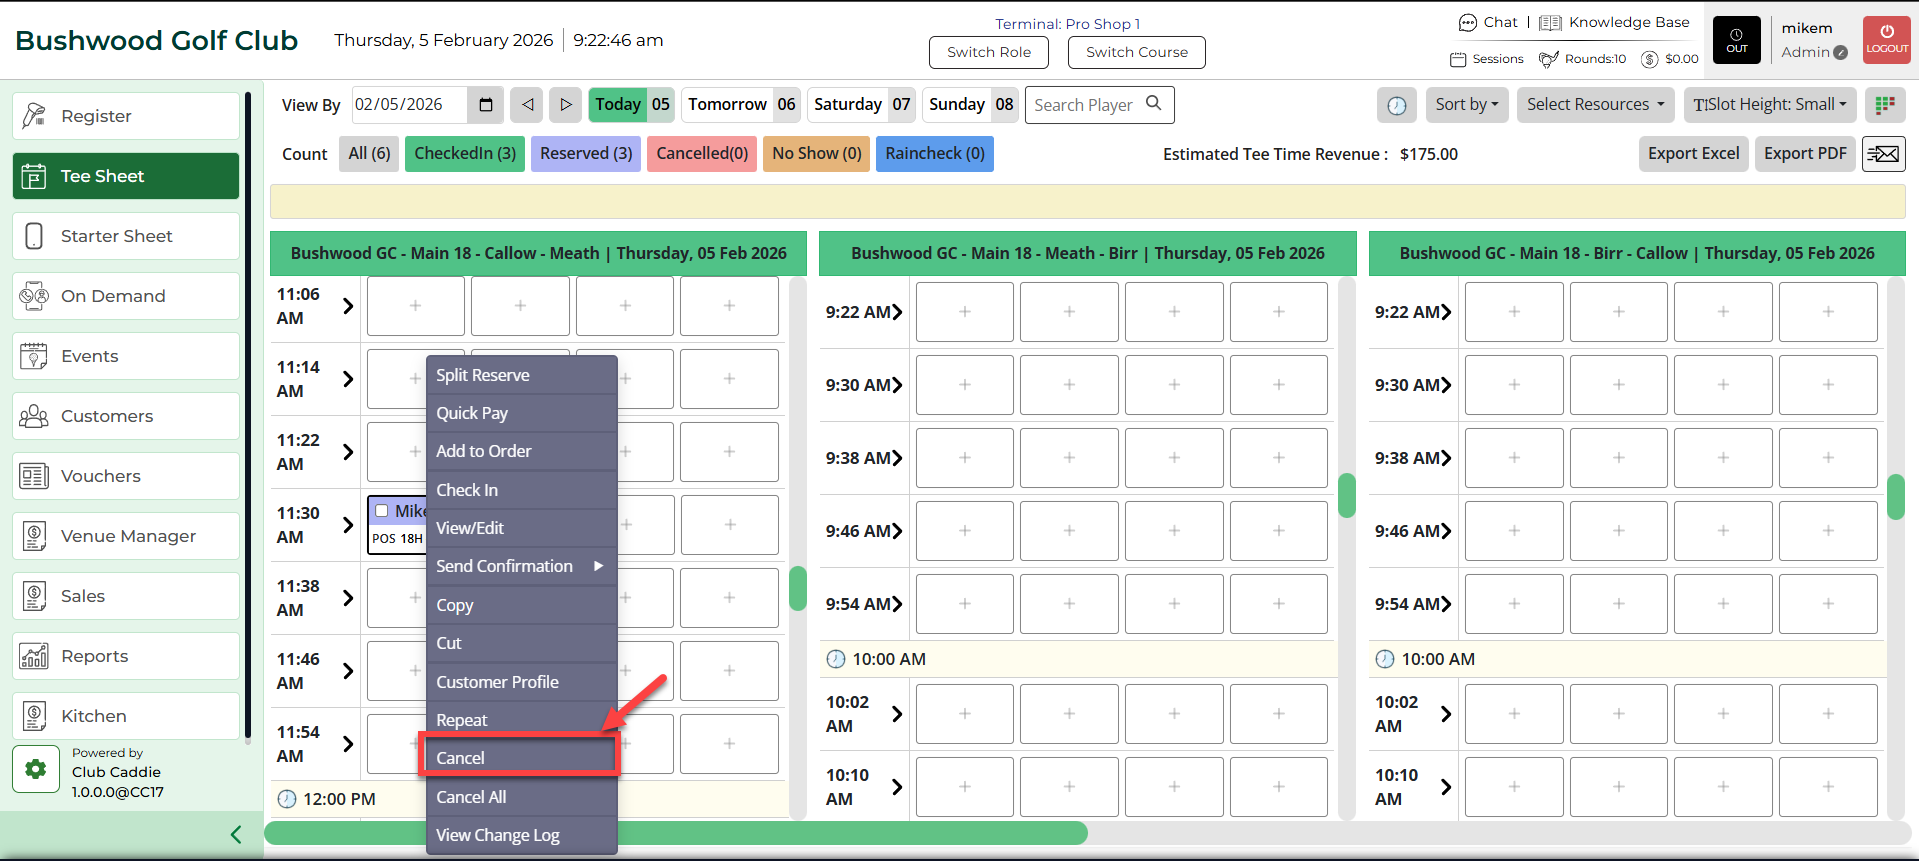This screenshot has height=861, width=1919.
Task: Go to next day arrow
Action: point(565,105)
